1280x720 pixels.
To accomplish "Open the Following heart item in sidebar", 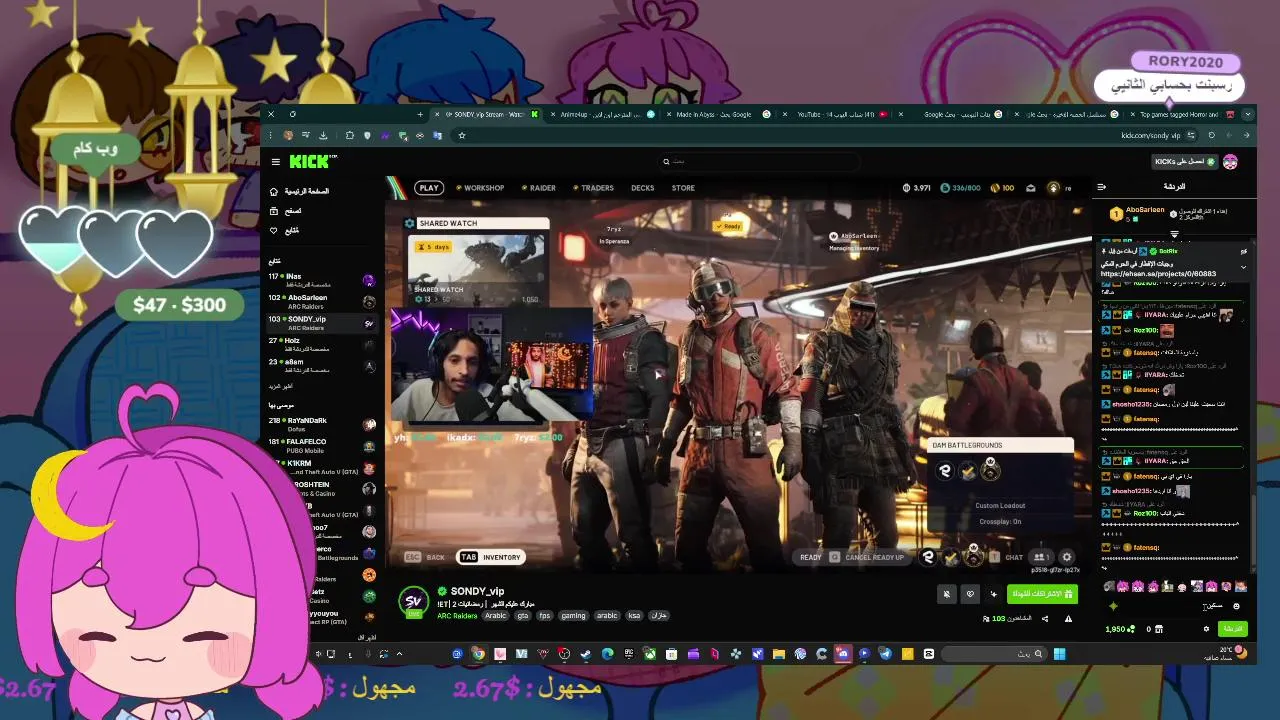I will (x=284, y=230).
